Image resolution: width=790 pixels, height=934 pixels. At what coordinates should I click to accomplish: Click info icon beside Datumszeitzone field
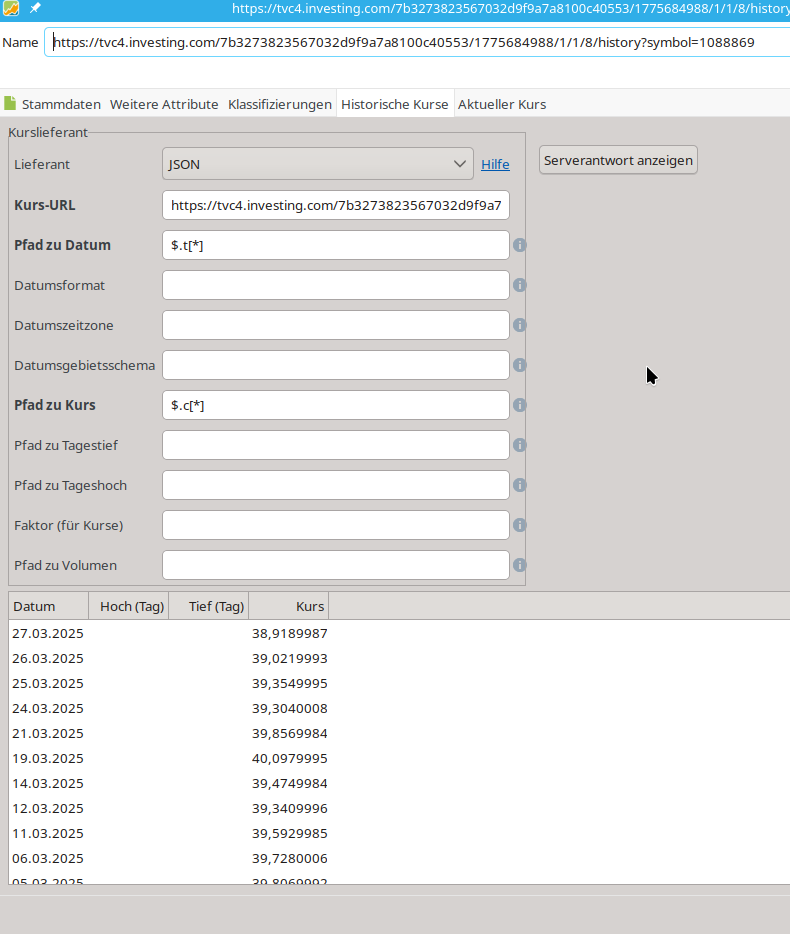point(520,325)
